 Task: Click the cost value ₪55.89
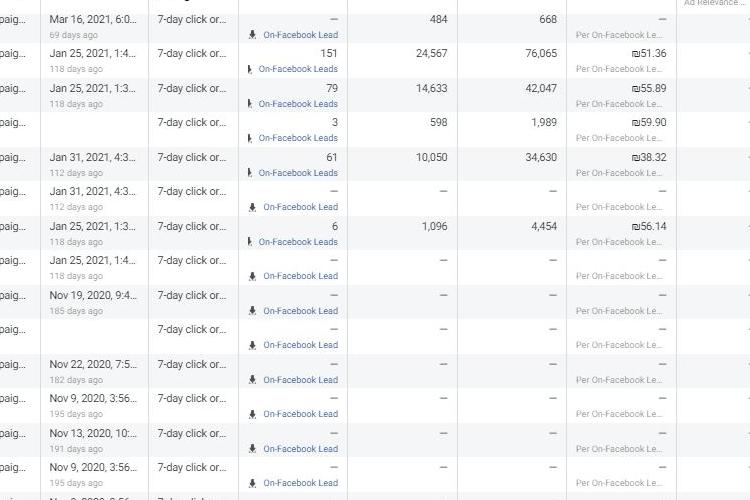649,89
